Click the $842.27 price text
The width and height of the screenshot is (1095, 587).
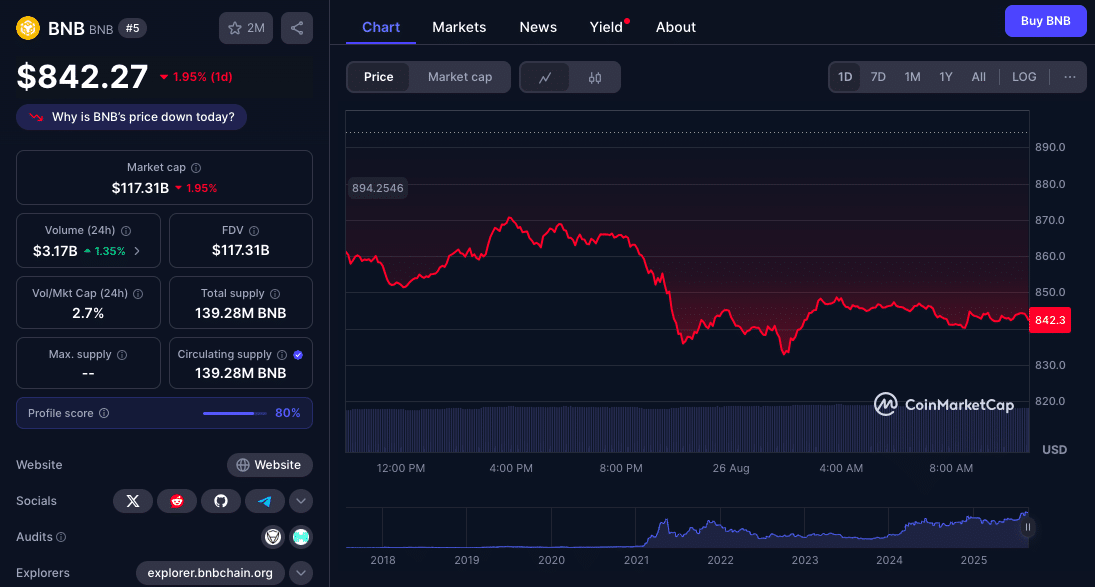[82, 77]
